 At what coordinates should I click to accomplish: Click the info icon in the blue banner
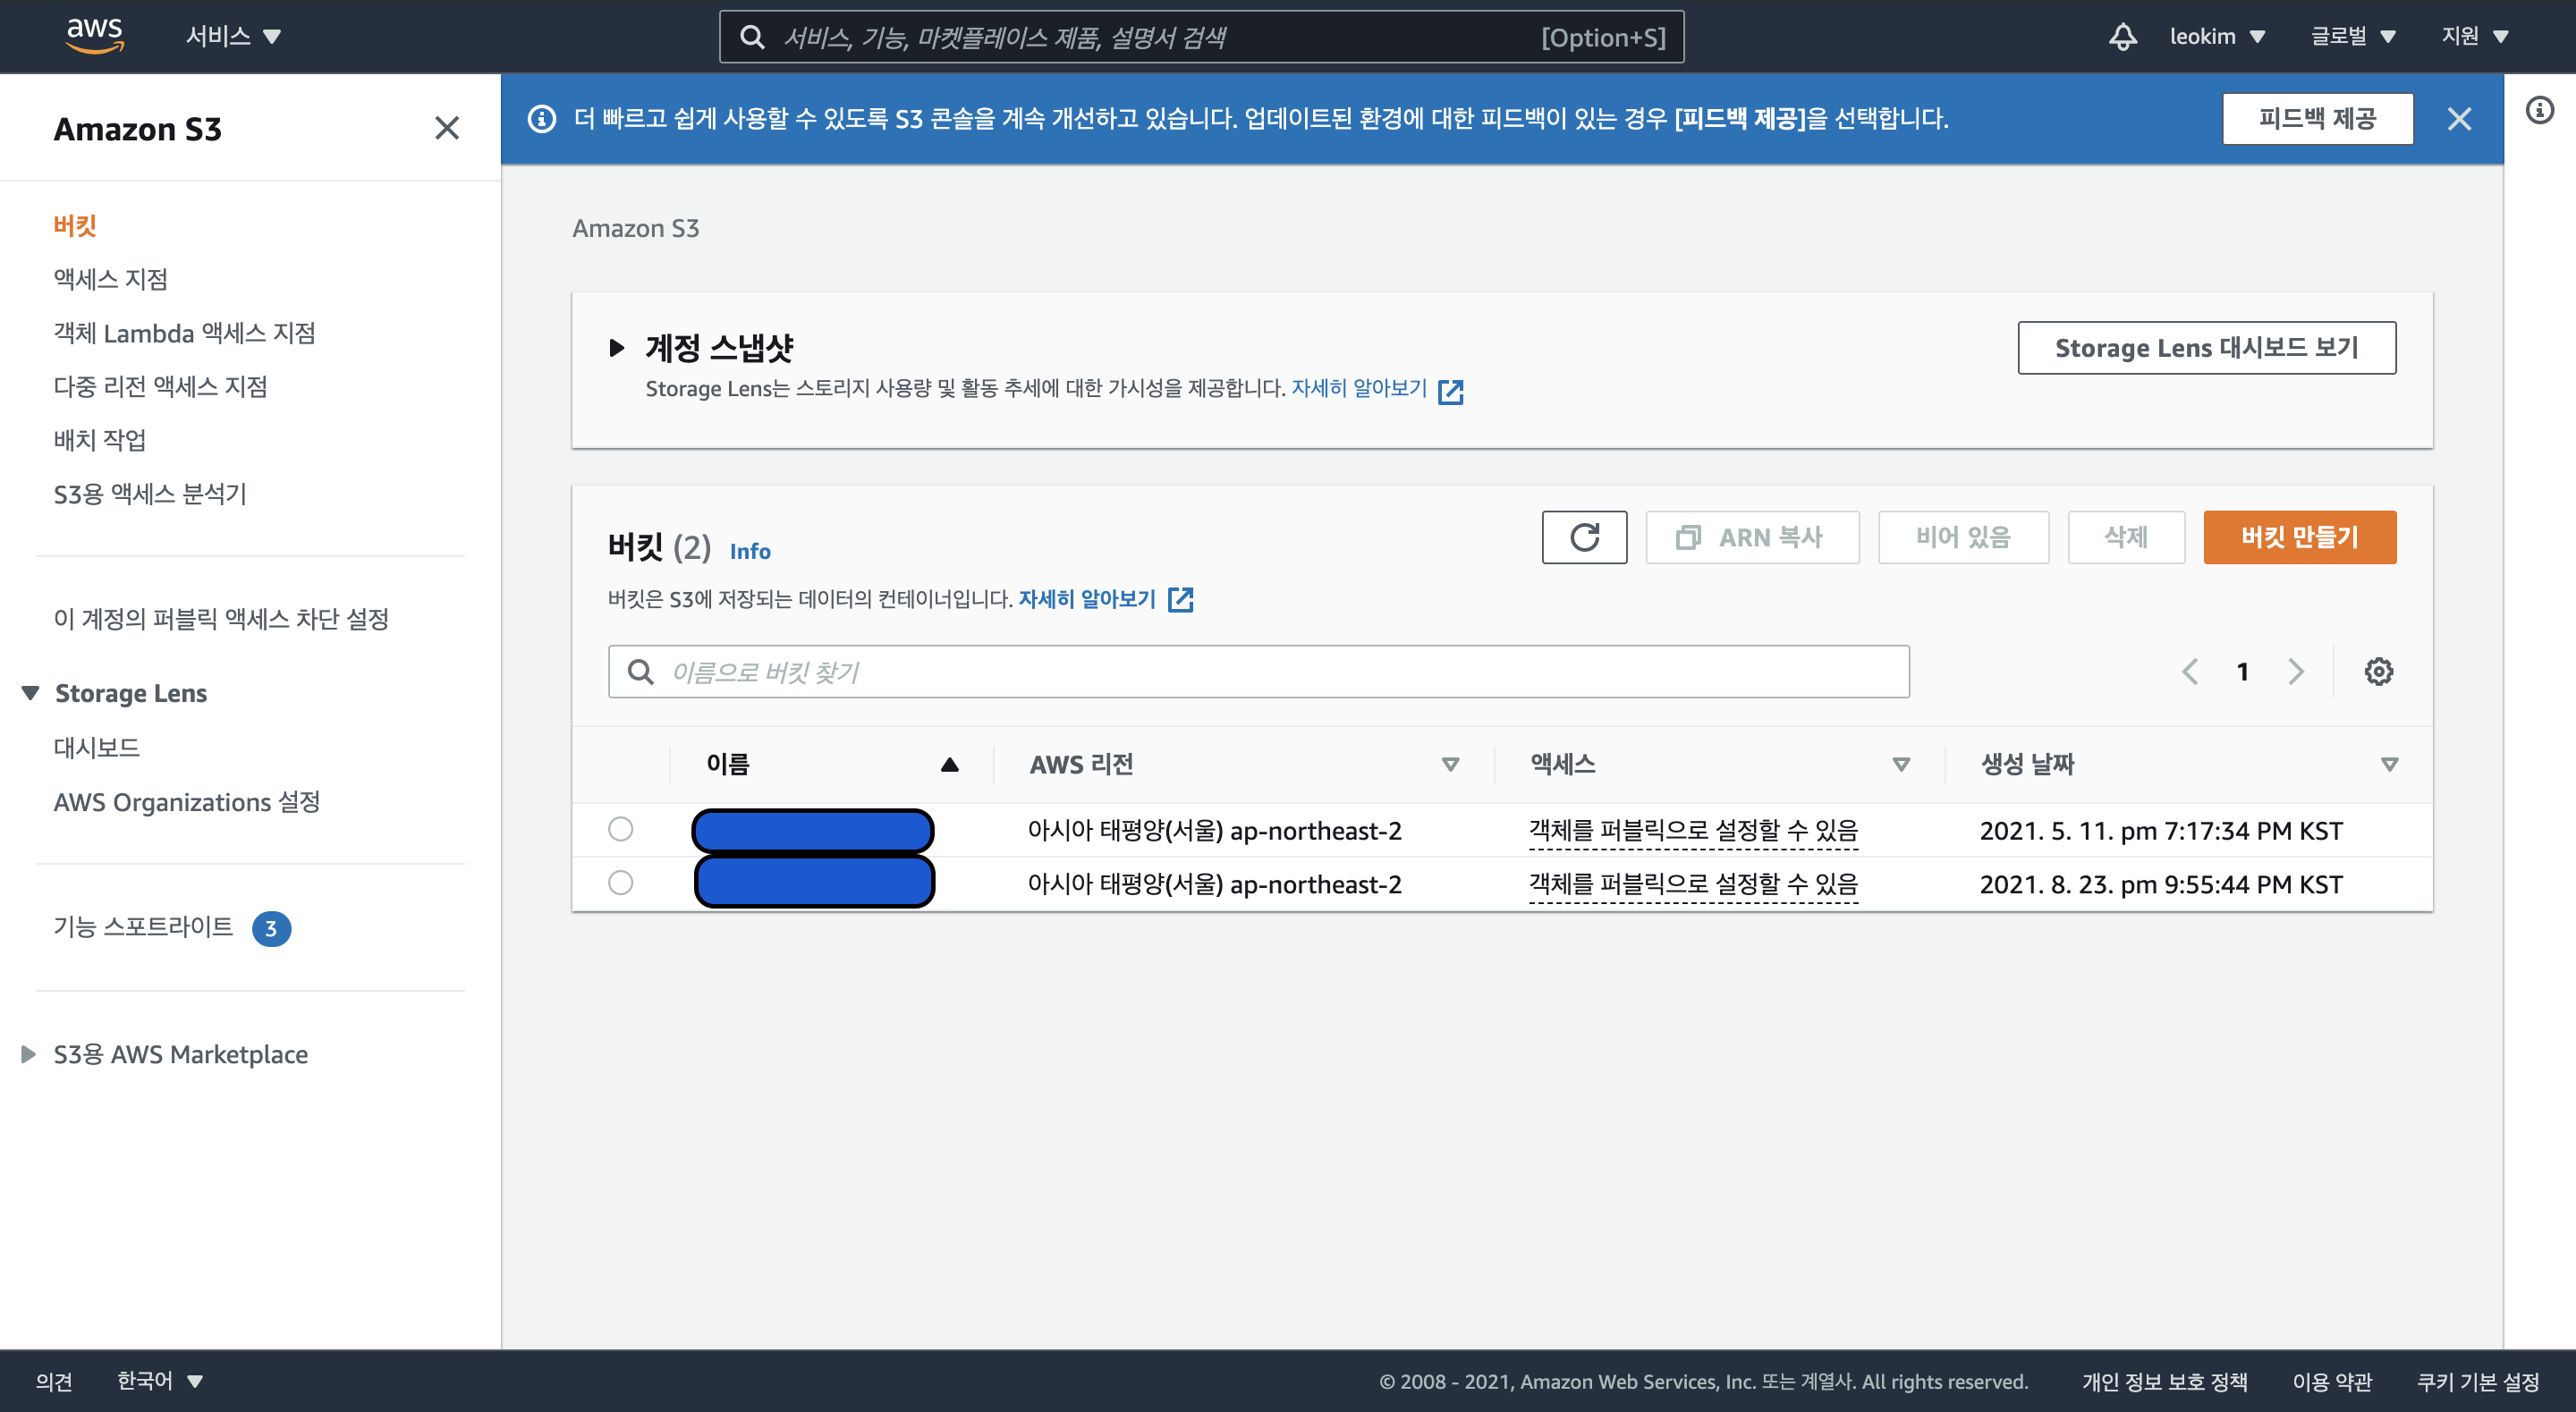point(542,119)
